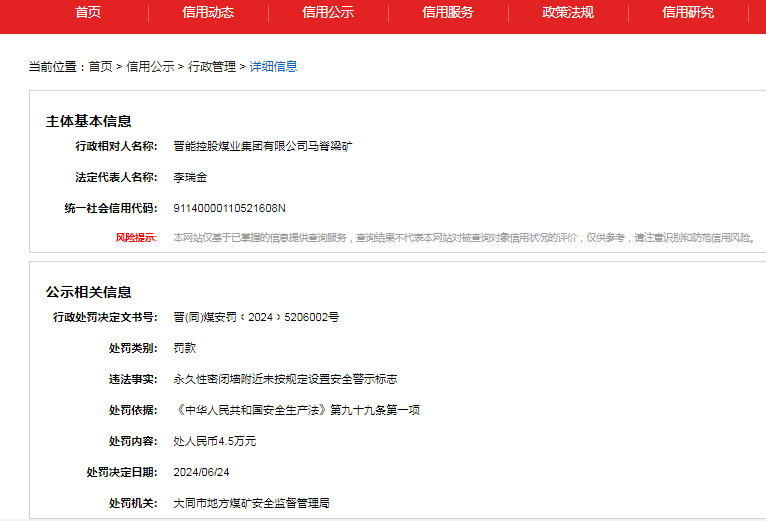Select violation text 永久性密闭墙附近未按规定设置安全警示标志
Viewport: 766px width, 521px height.
(x=285, y=379)
